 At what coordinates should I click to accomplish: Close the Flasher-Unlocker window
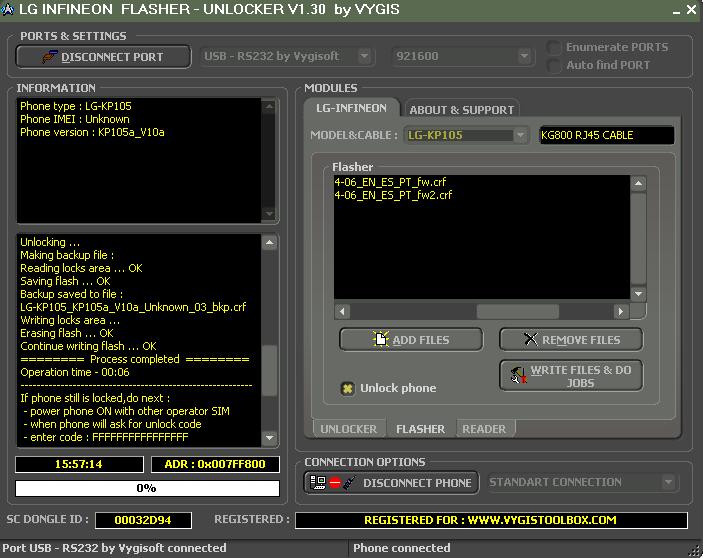click(x=692, y=9)
